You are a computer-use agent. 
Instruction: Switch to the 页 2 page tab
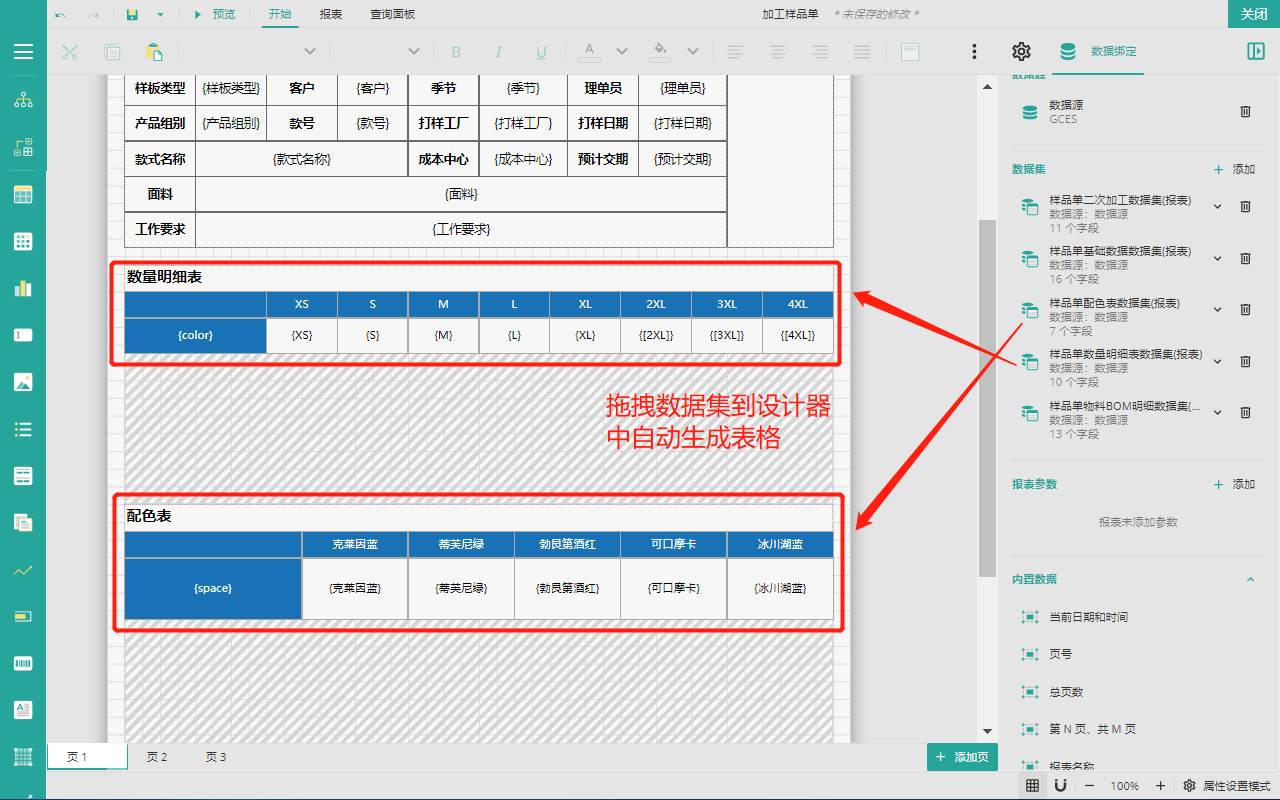click(x=157, y=757)
